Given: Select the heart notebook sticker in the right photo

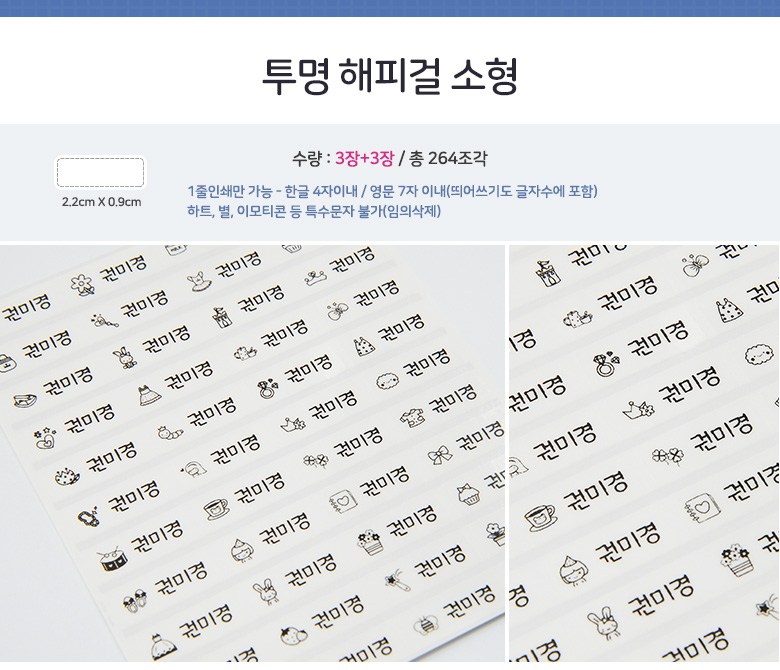Looking at the screenshot, I should click(x=701, y=508).
